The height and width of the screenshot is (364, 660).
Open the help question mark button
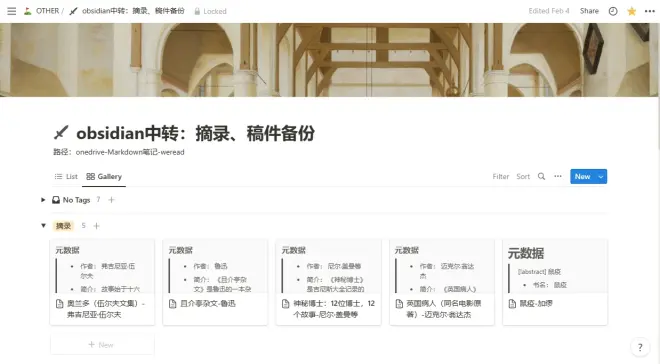(x=640, y=348)
